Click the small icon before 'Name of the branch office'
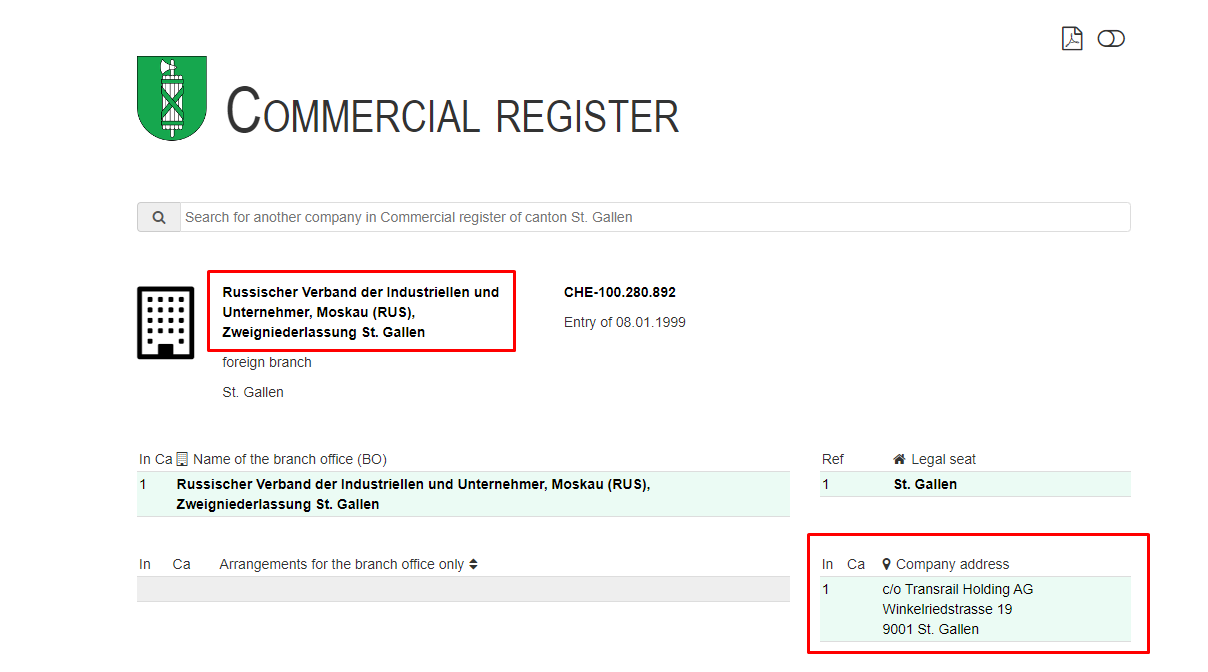1208x672 pixels. click(x=182, y=459)
